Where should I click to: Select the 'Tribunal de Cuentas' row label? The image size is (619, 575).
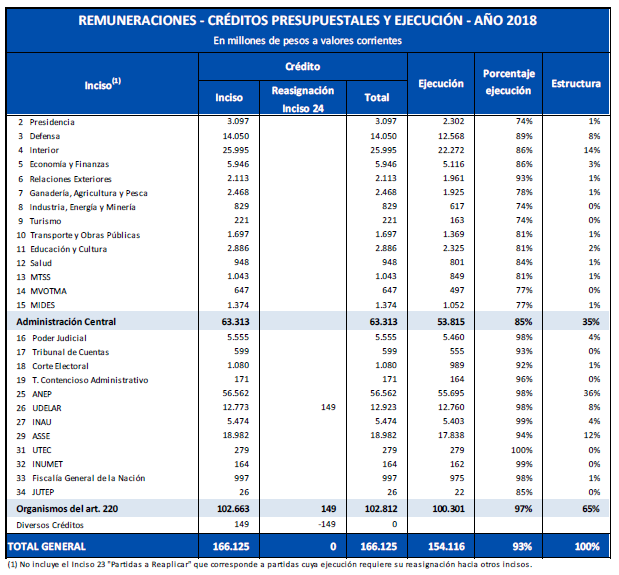click(71, 352)
